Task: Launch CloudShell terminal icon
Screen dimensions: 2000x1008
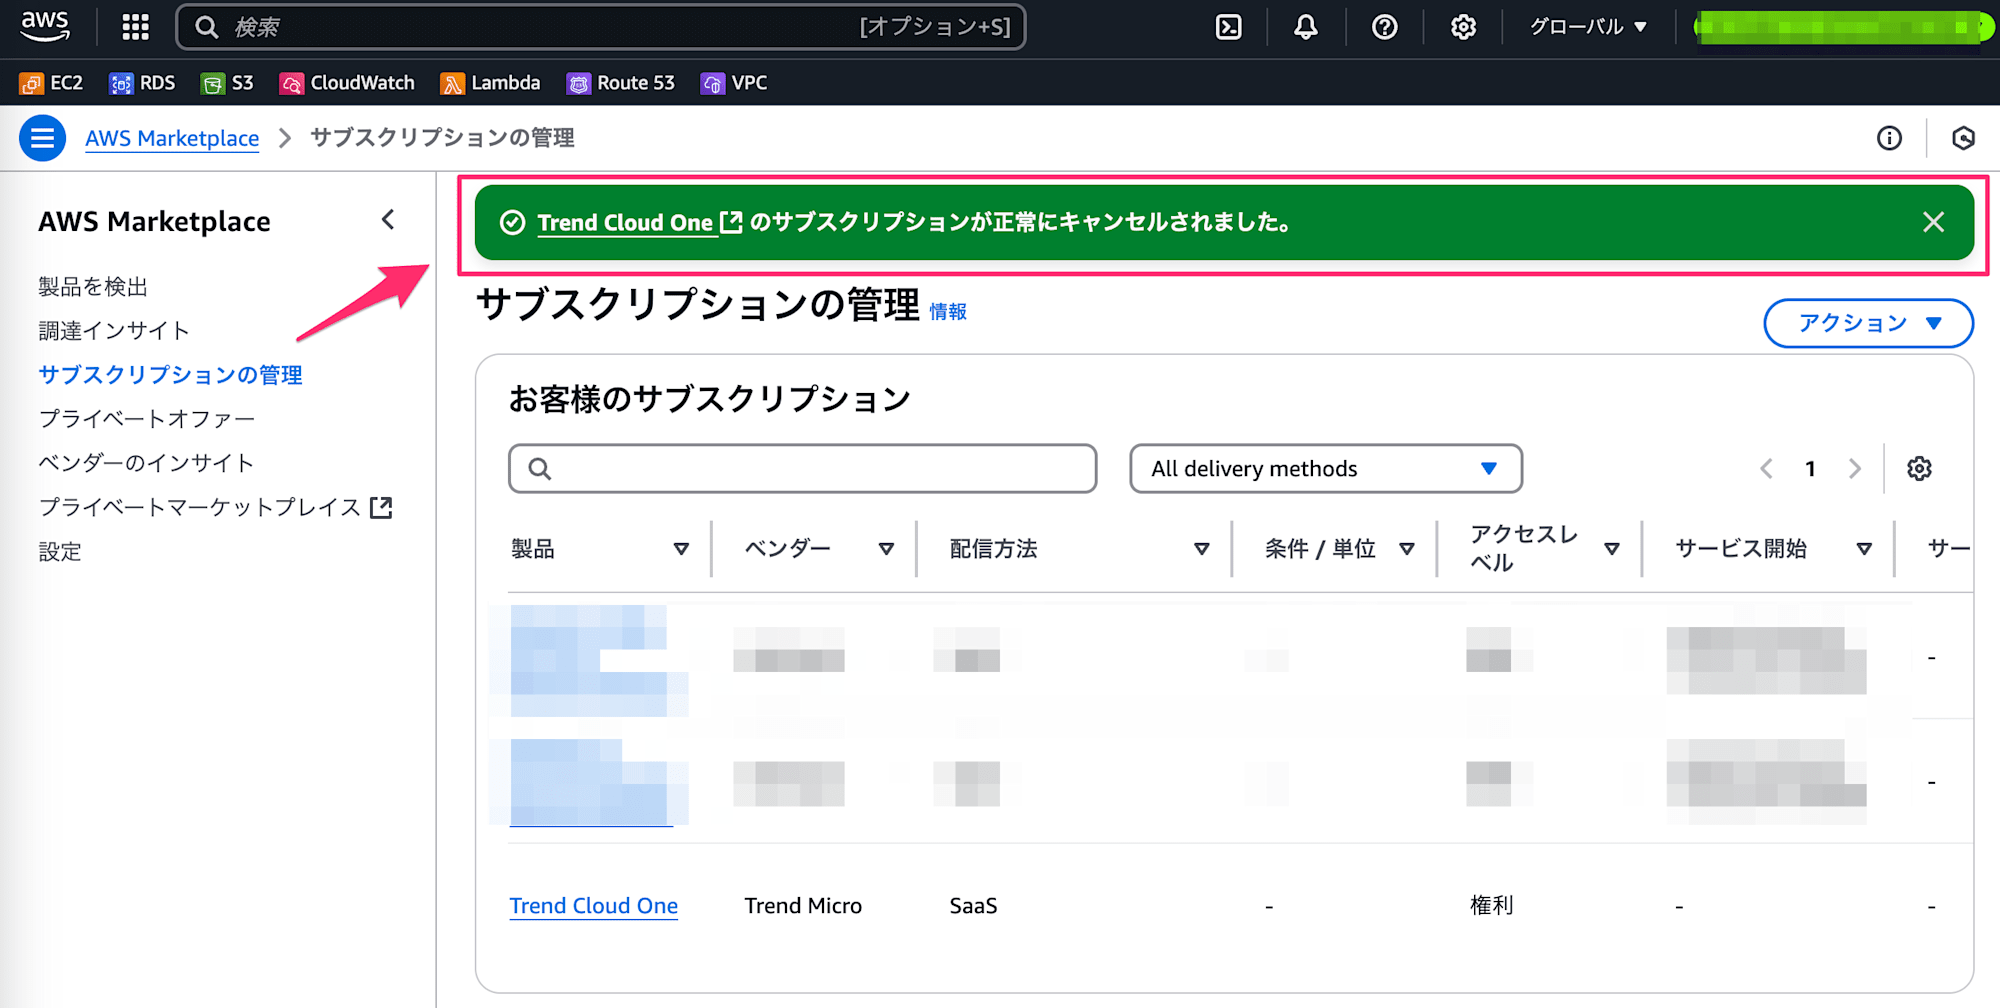Action: pyautogui.click(x=1228, y=27)
